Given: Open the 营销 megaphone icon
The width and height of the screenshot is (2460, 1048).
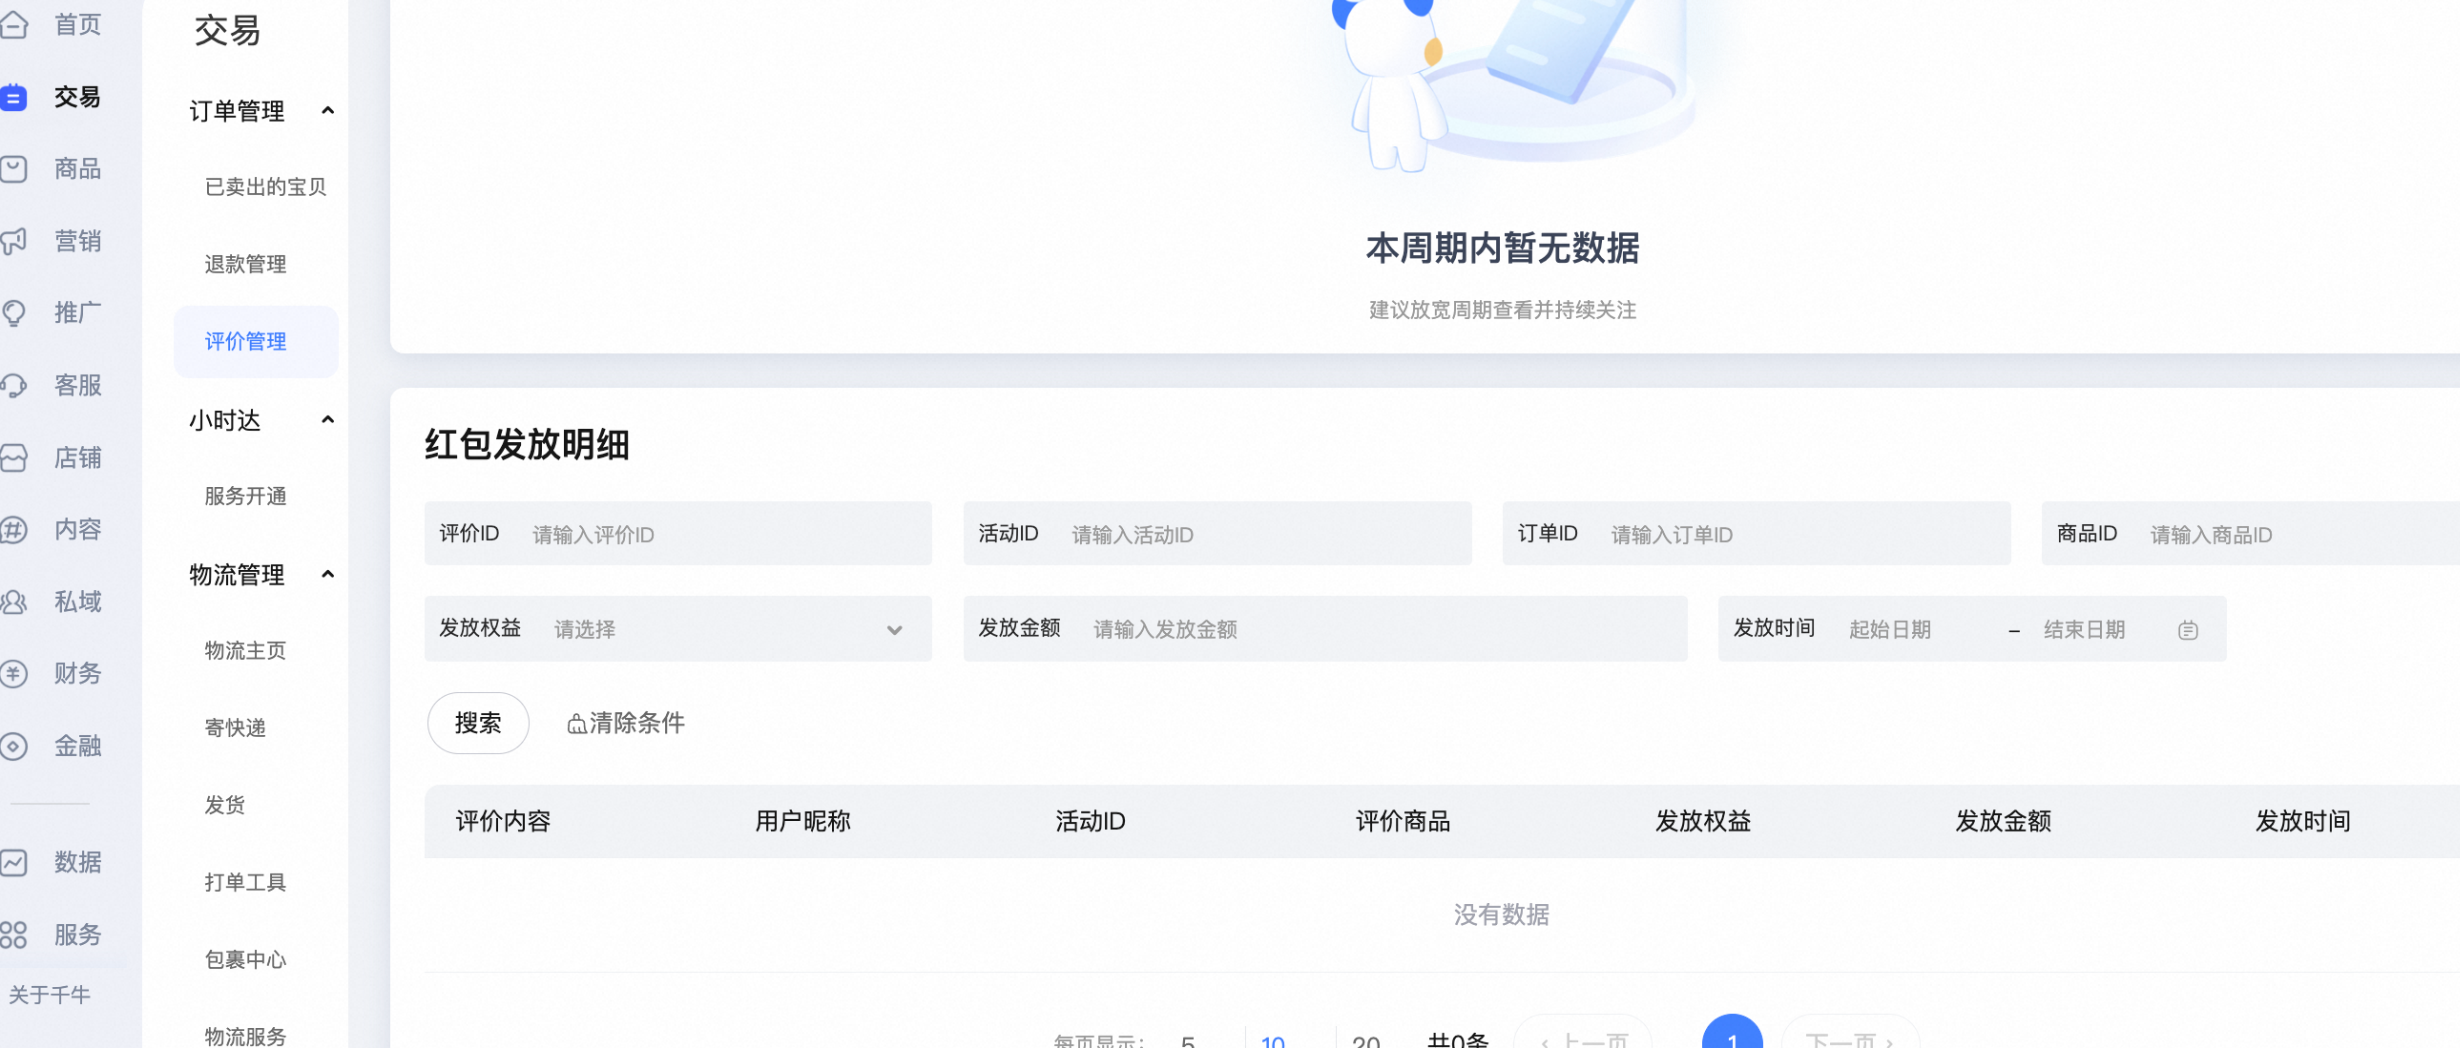Looking at the screenshot, I should pyautogui.click(x=14, y=241).
